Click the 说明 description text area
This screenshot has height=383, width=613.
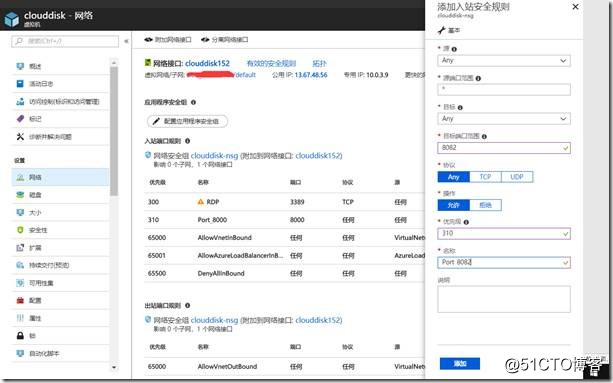(x=504, y=299)
